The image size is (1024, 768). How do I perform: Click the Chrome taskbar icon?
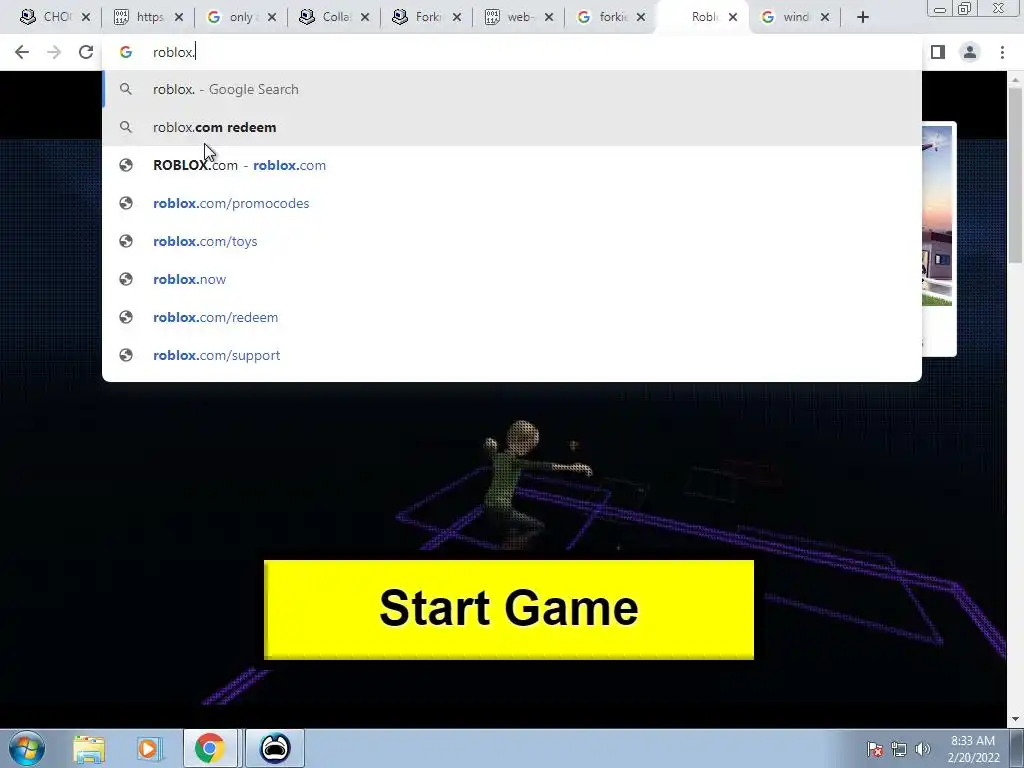(209, 748)
